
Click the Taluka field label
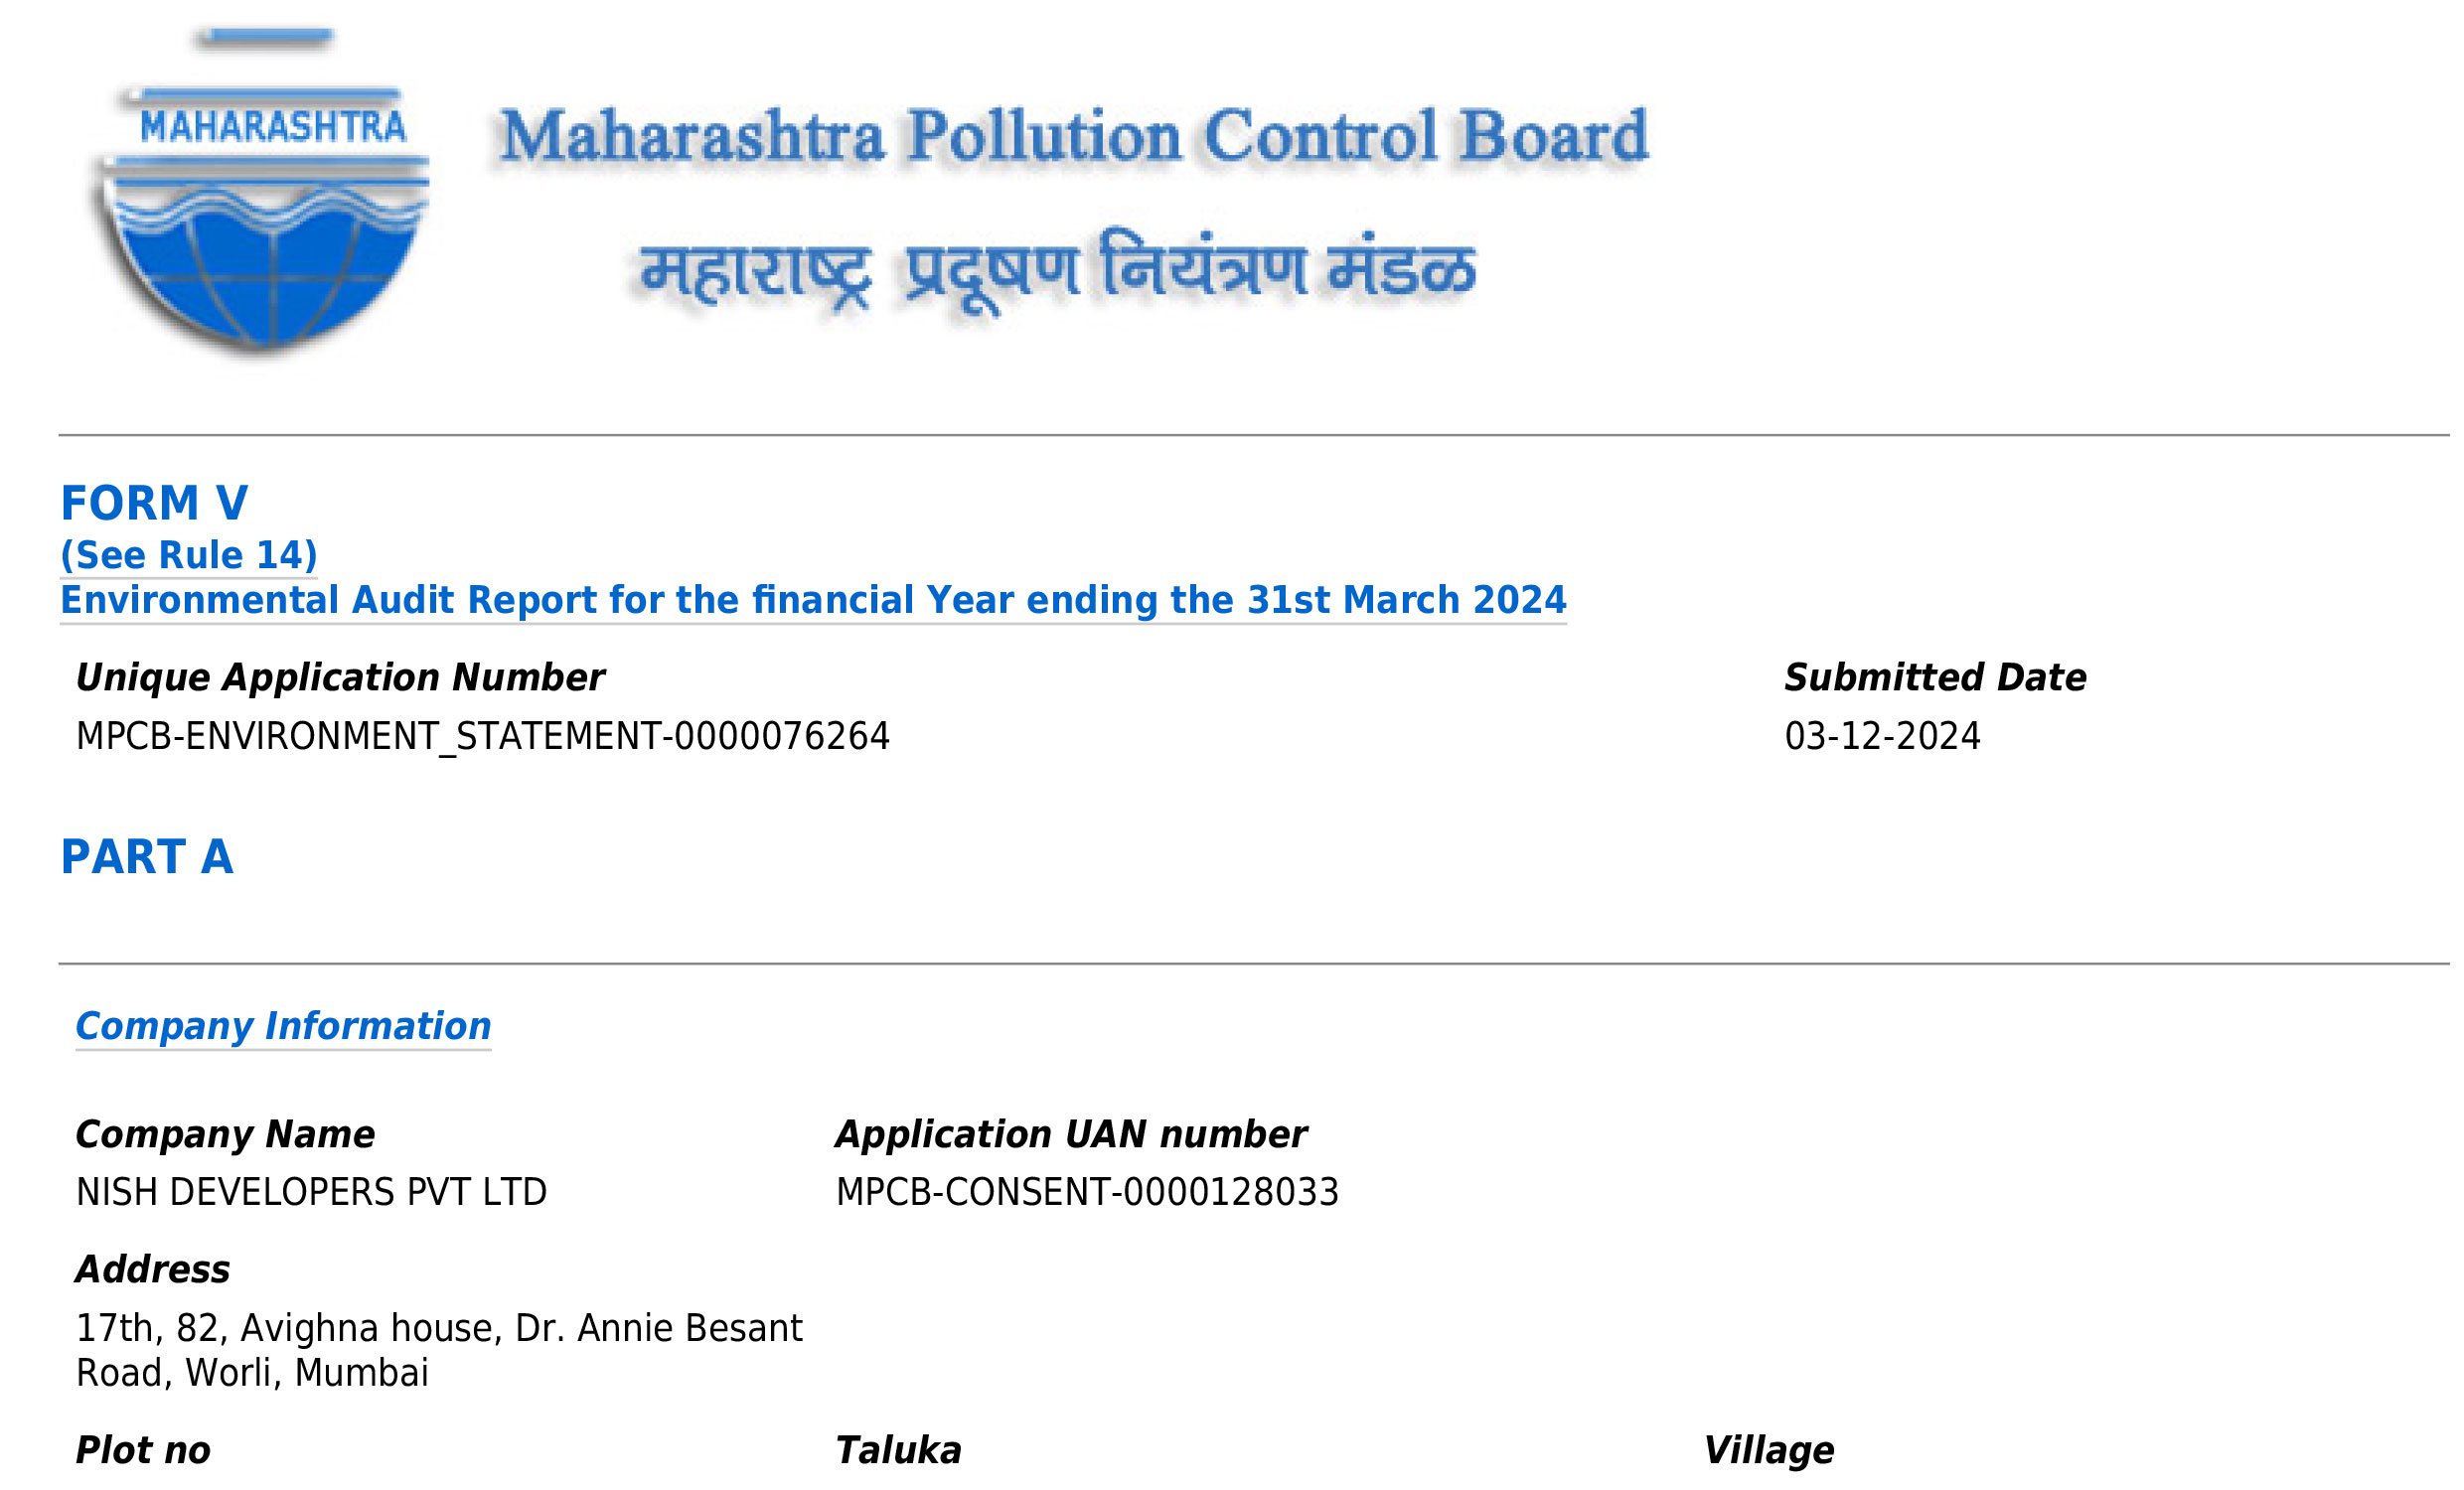coord(898,1451)
